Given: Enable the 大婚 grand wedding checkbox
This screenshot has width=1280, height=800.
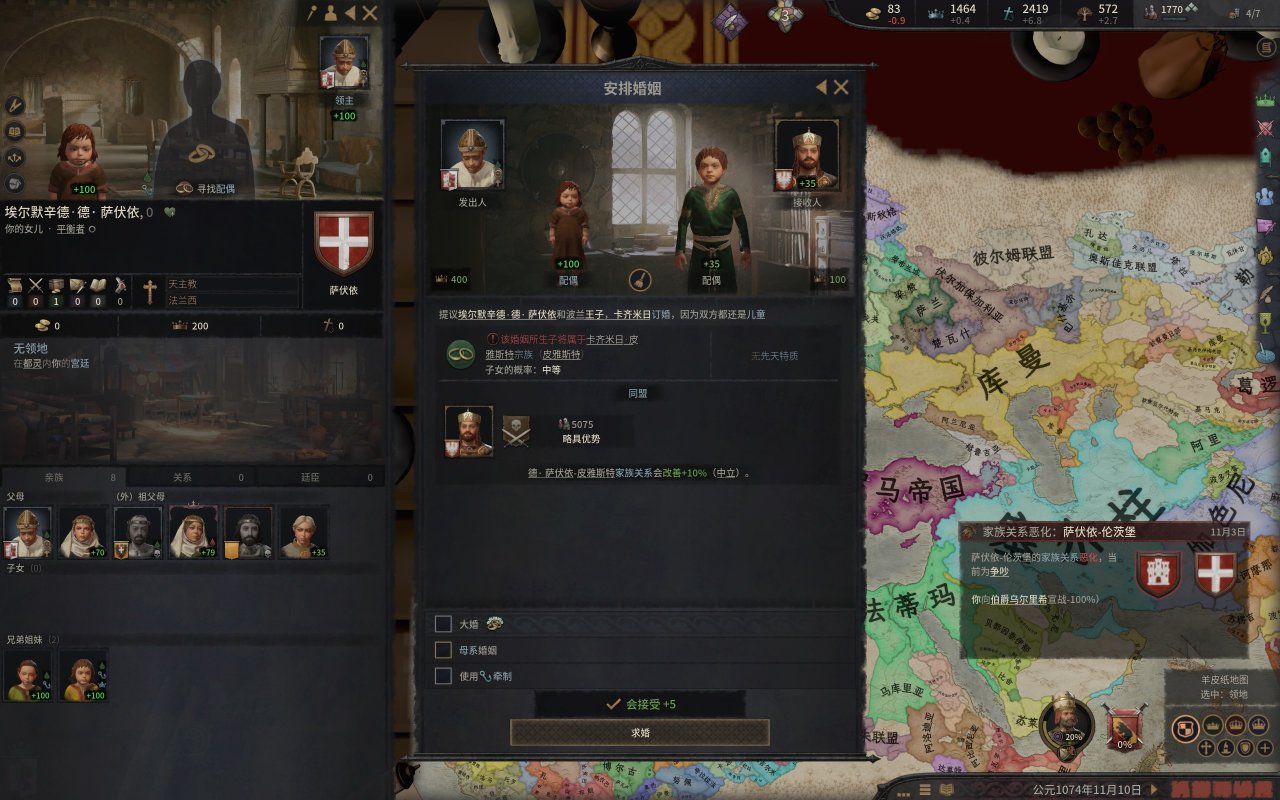Looking at the screenshot, I should click(x=443, y=624).
